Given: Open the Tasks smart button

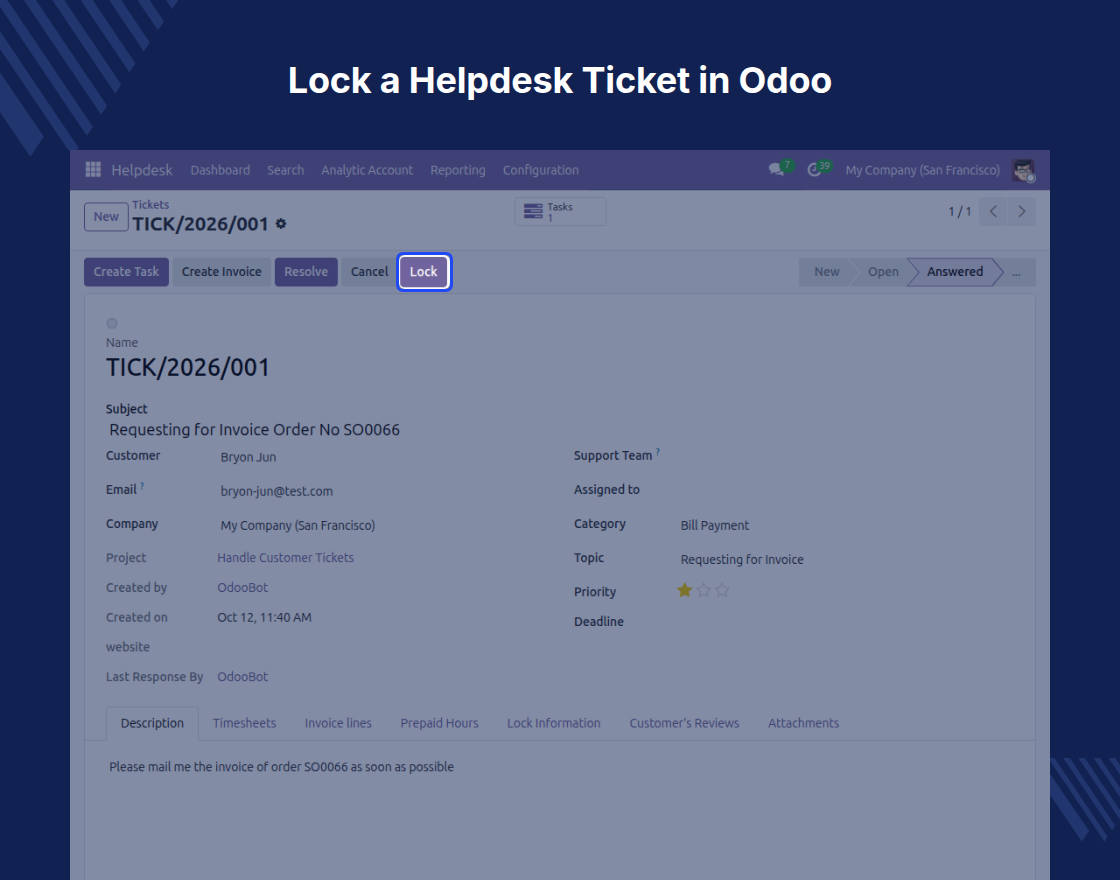Looking at the screenshot, I should pos(560,211).
